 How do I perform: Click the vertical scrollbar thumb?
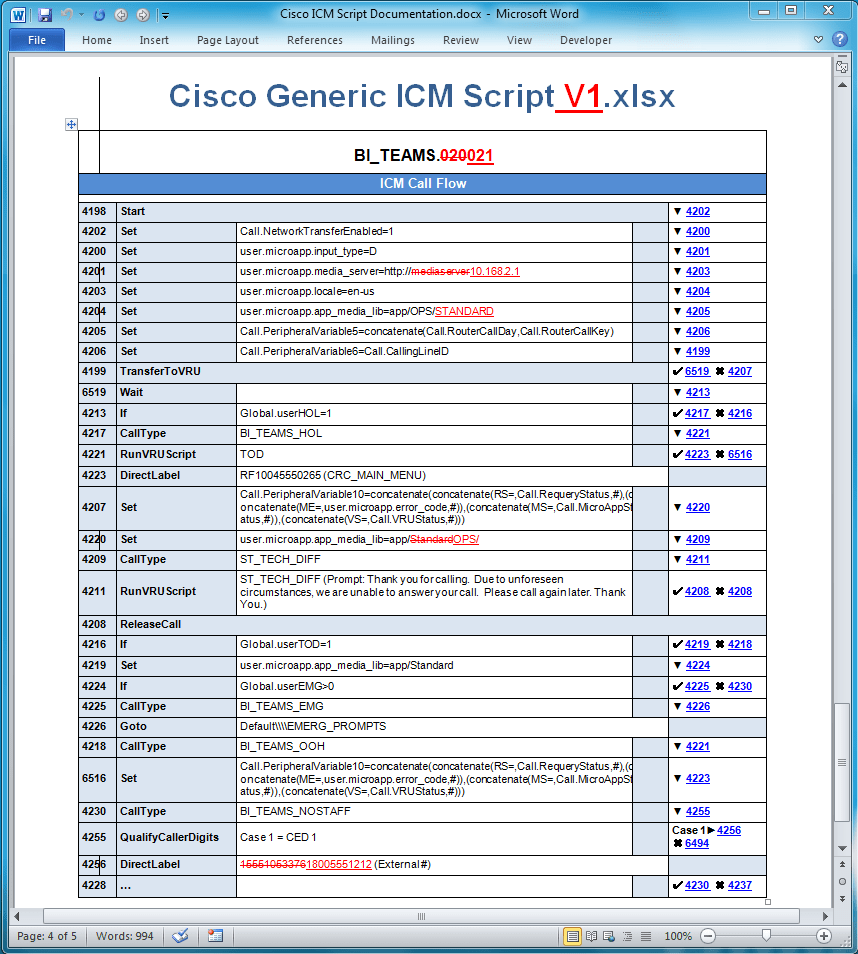(842, 762)
